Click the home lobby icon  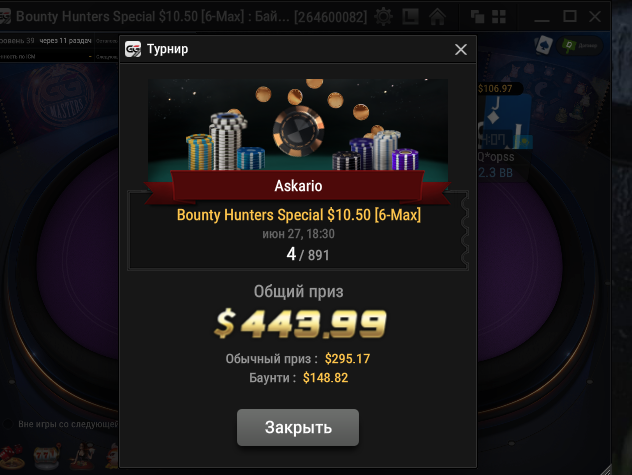tap(437, 17)
